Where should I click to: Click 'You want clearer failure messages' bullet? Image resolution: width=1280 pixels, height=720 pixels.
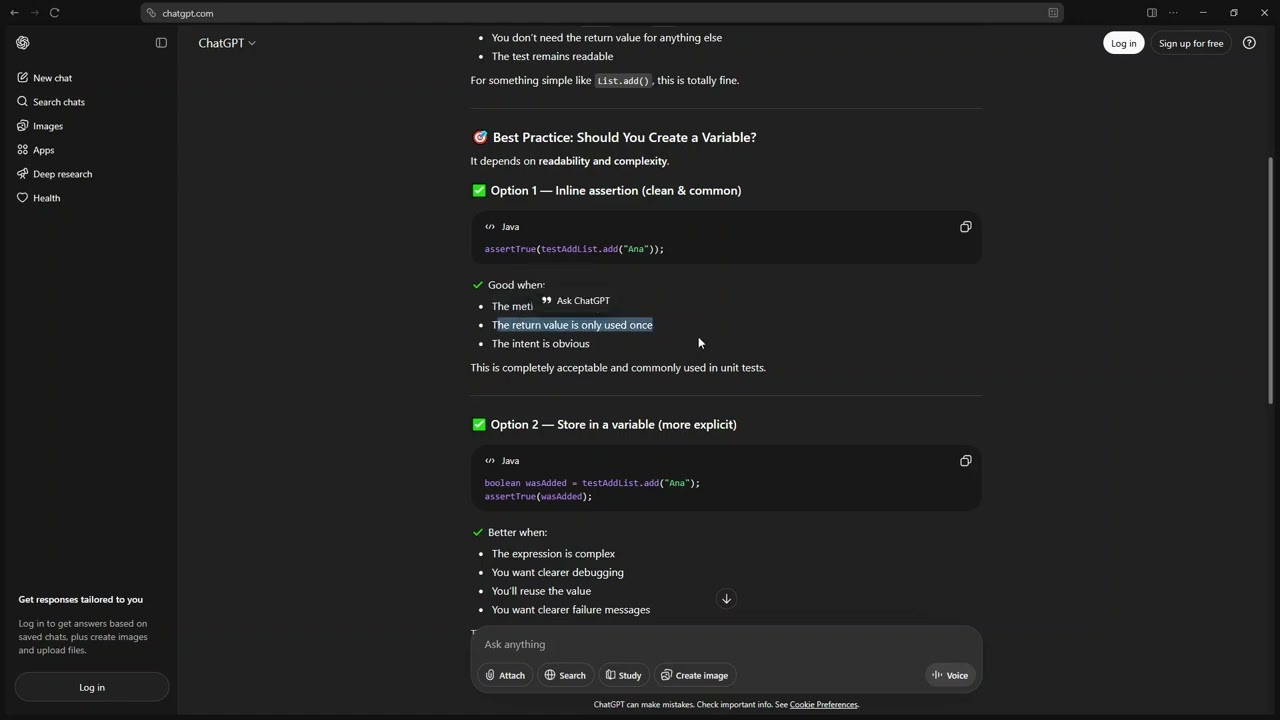tap(570, 610)
